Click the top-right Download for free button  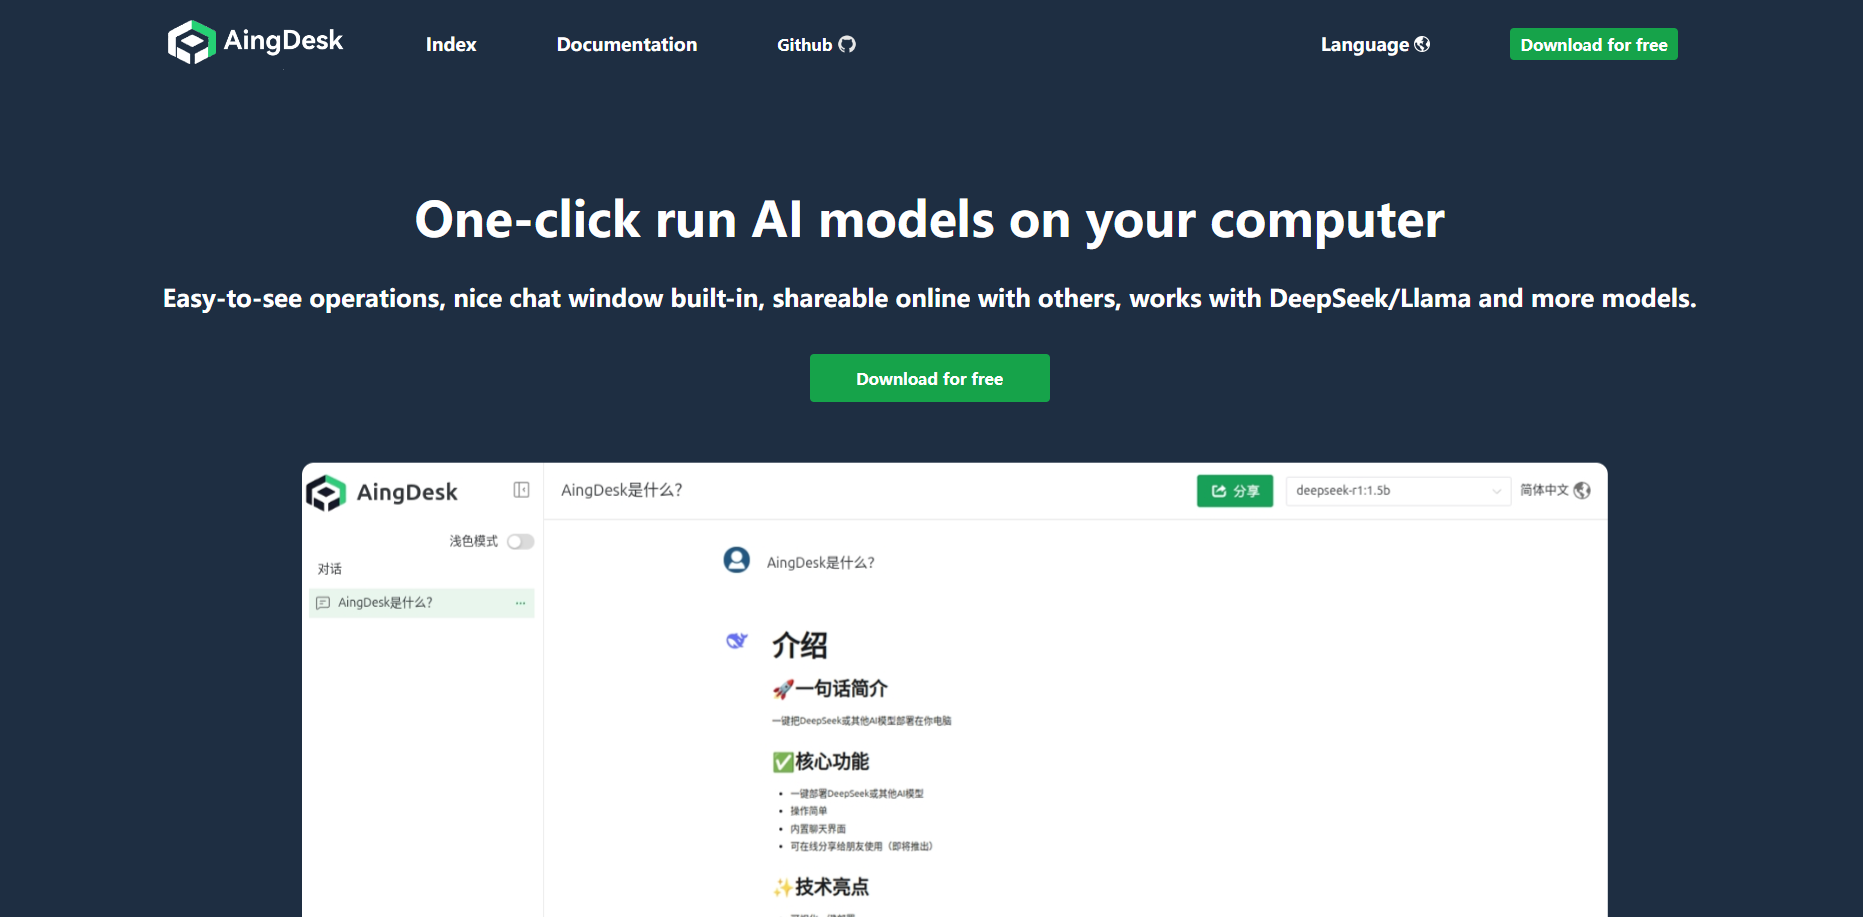1594,45
